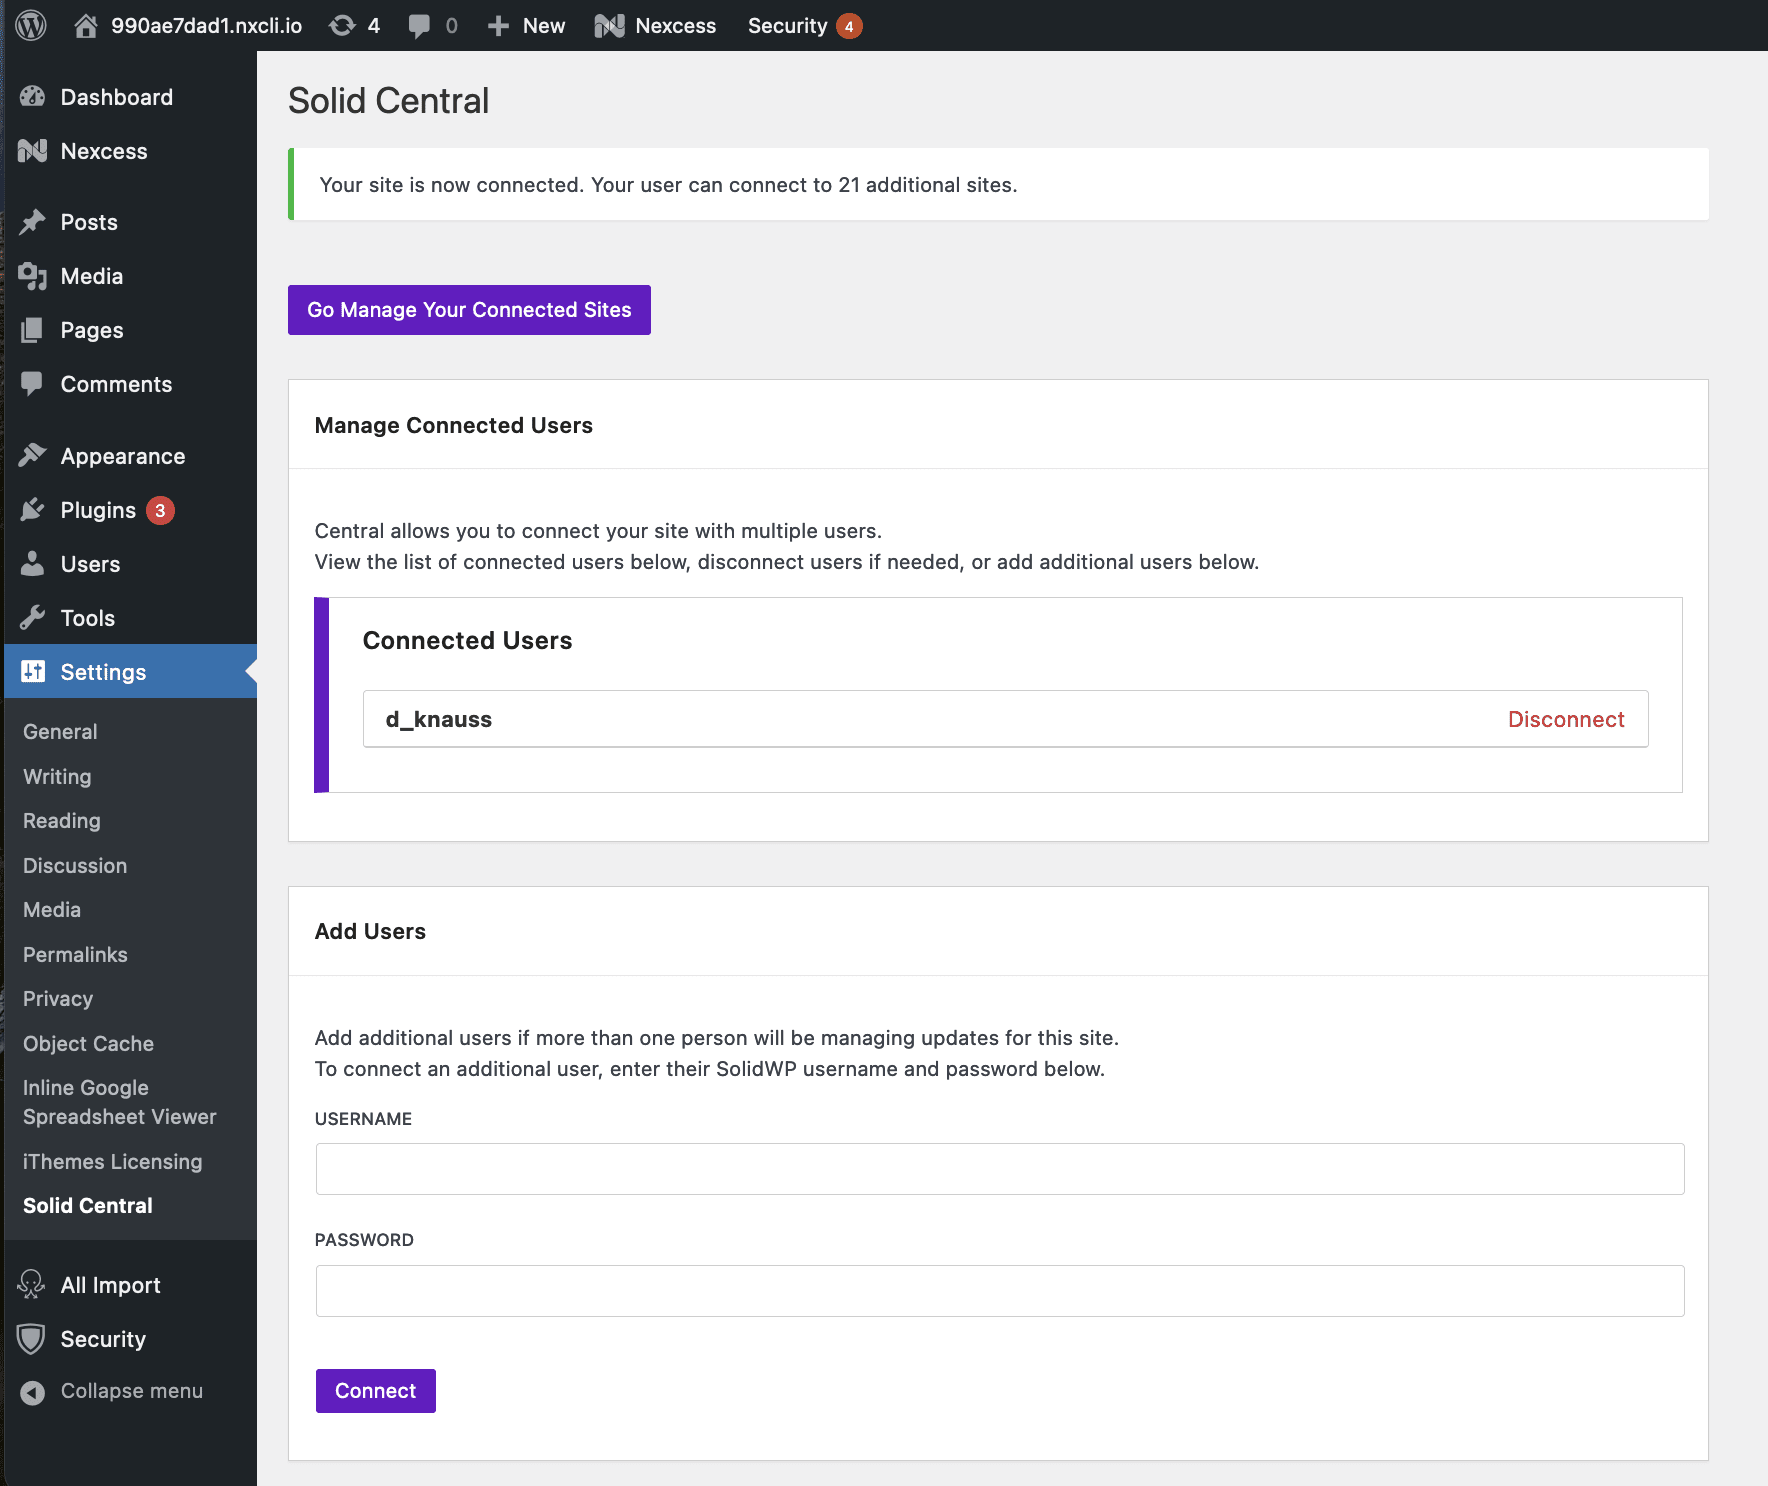Open Privacy settings
This screenshot has width=1768, height=1486.
pyautogui.click(x=58, y=998)
